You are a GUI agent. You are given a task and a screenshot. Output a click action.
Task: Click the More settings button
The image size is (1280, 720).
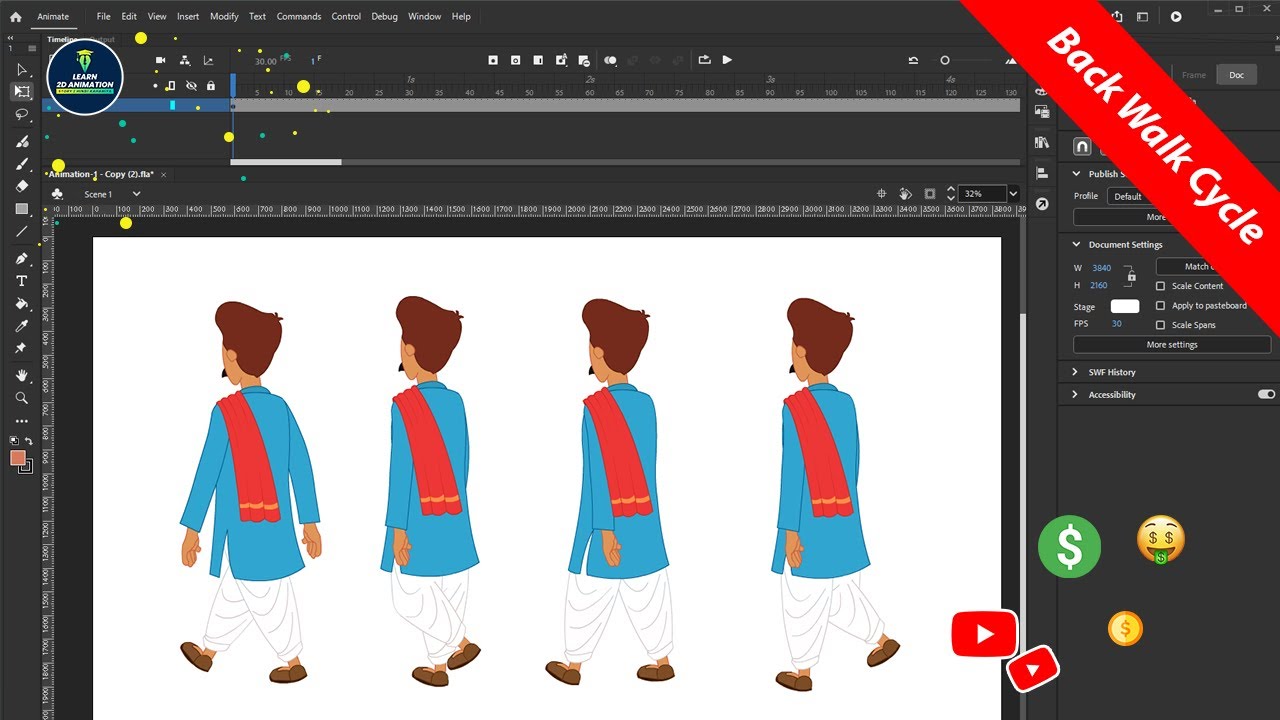(x=1172, y=345)
